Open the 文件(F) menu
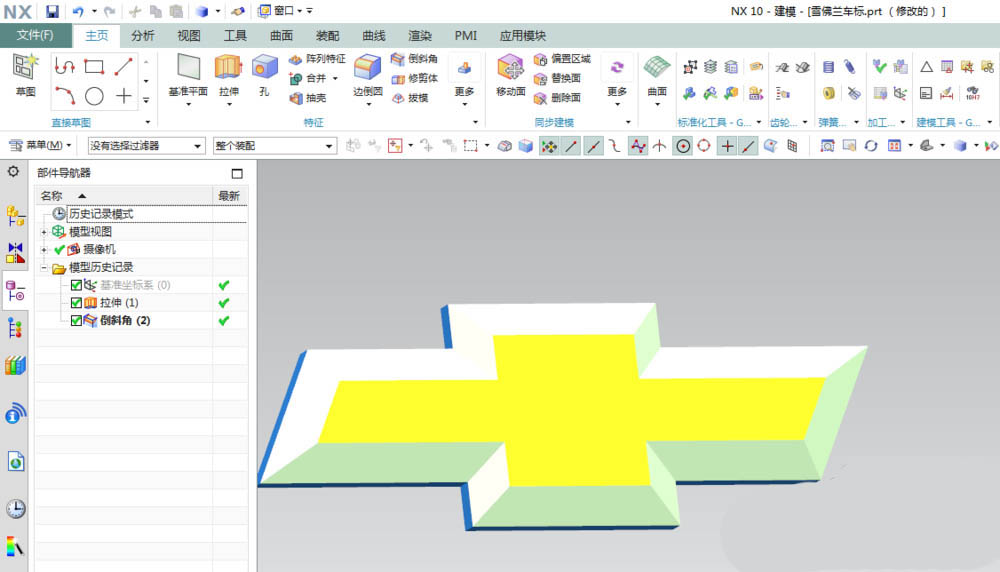This screenshot has height=572, width=1000. (x=35, y=35)
